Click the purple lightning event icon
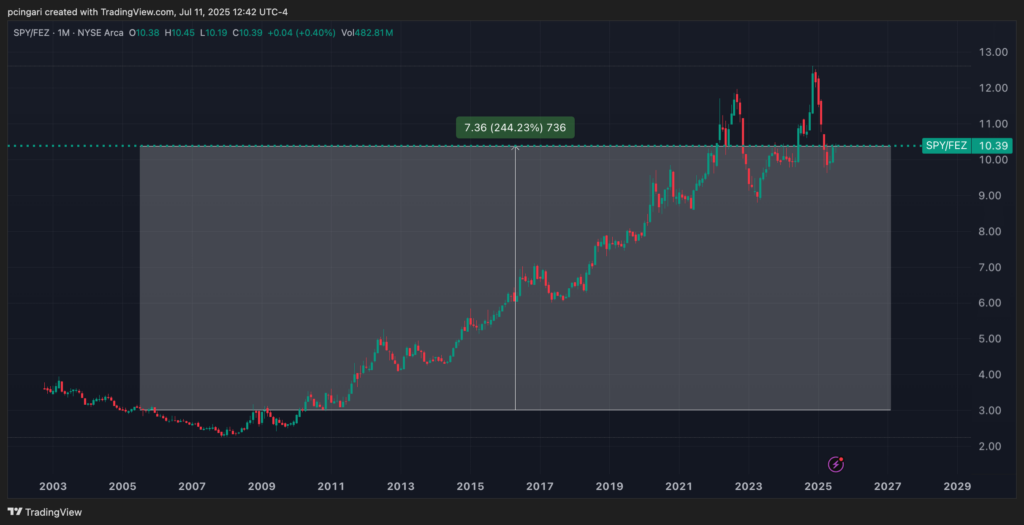Viewport: 1024px width, 525px height. click(836, 464)
